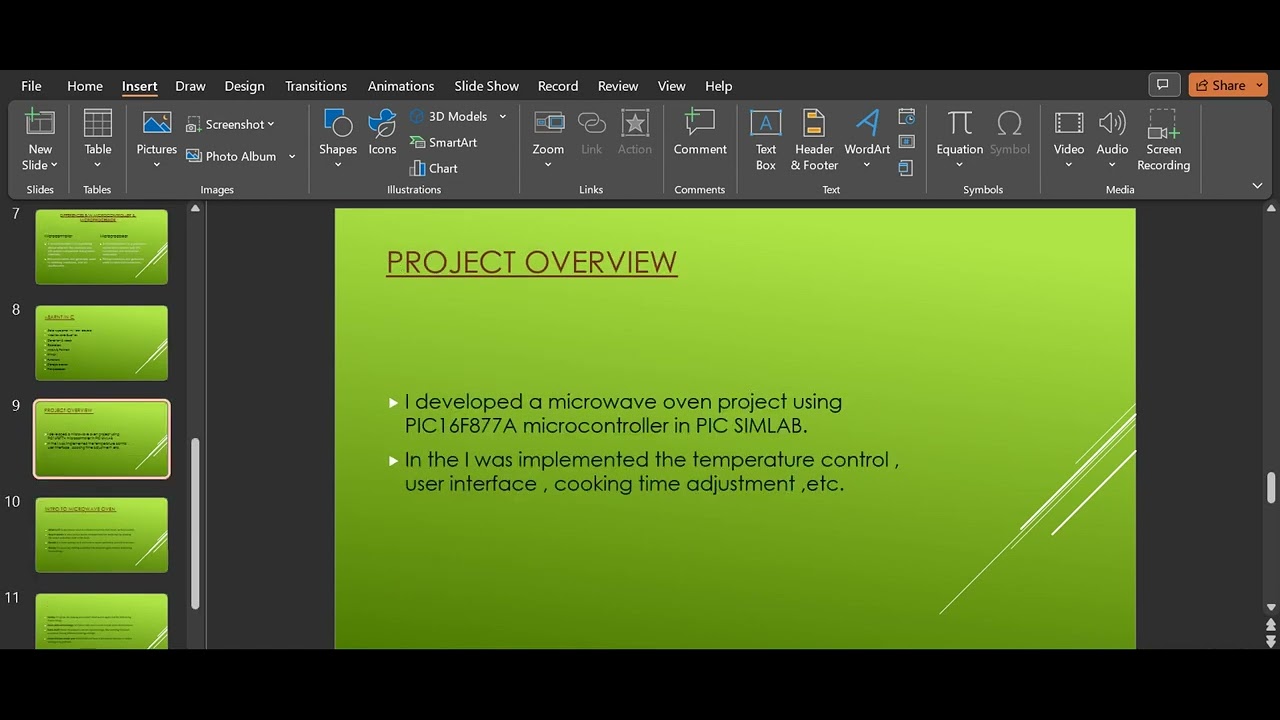Add a Comment from the ribbon
The width and height of the screenshot is (1280, 720).
click(x=700, y=132)
